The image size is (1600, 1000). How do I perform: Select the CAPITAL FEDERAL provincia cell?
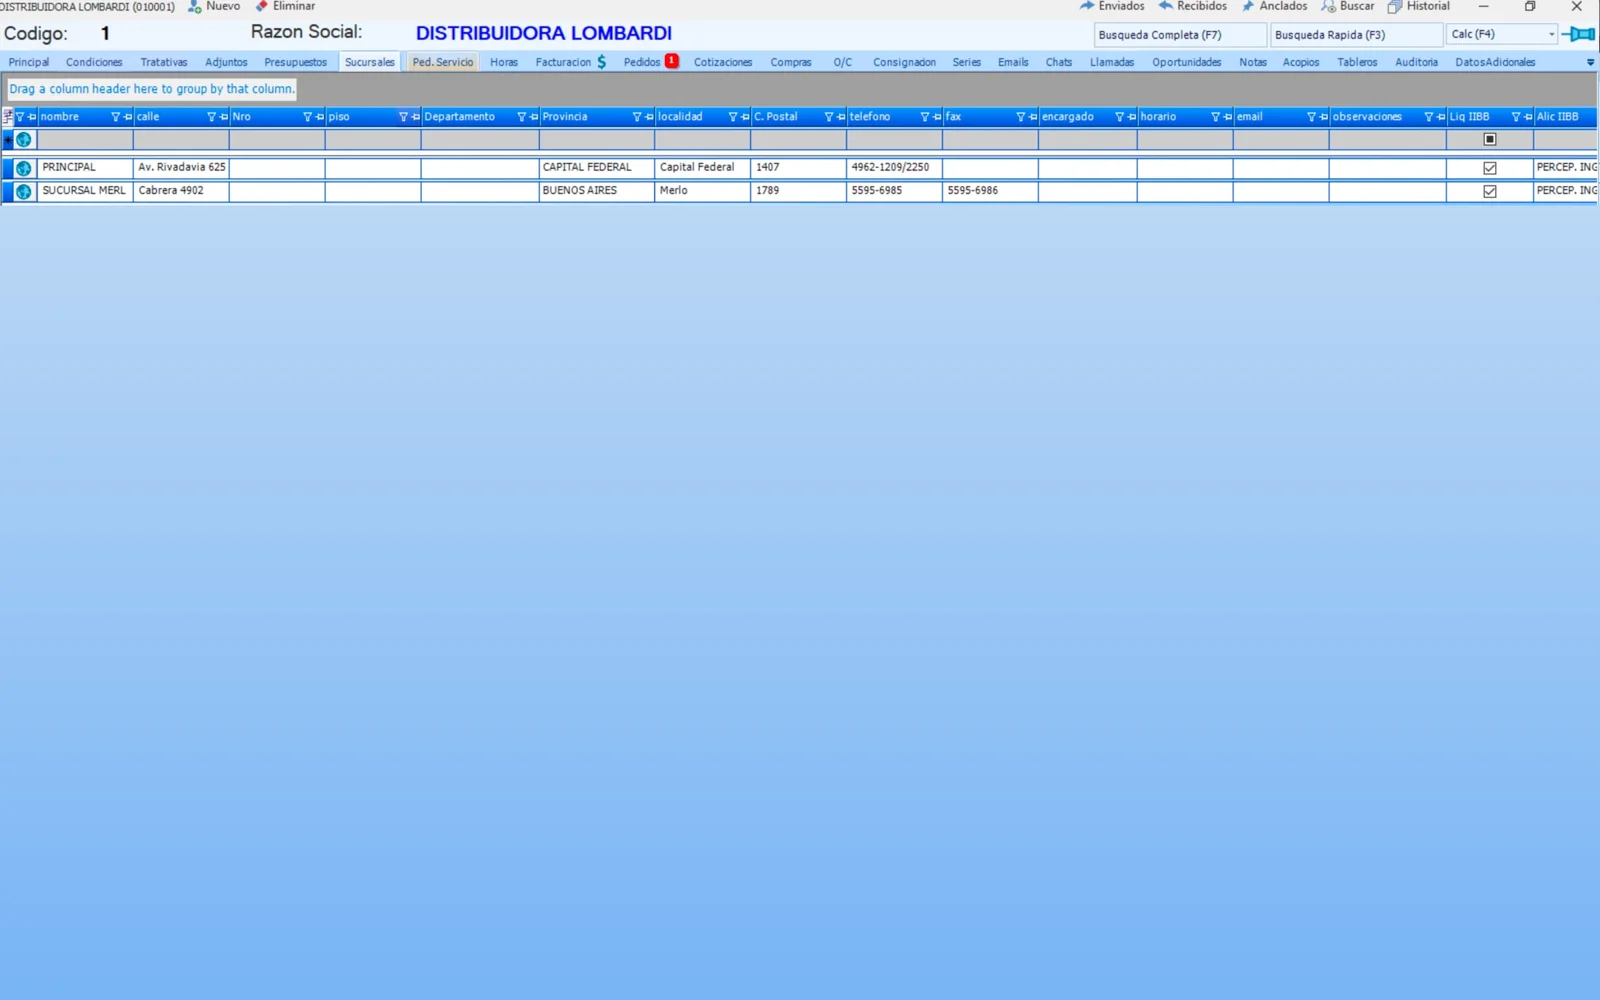[596, 168]
